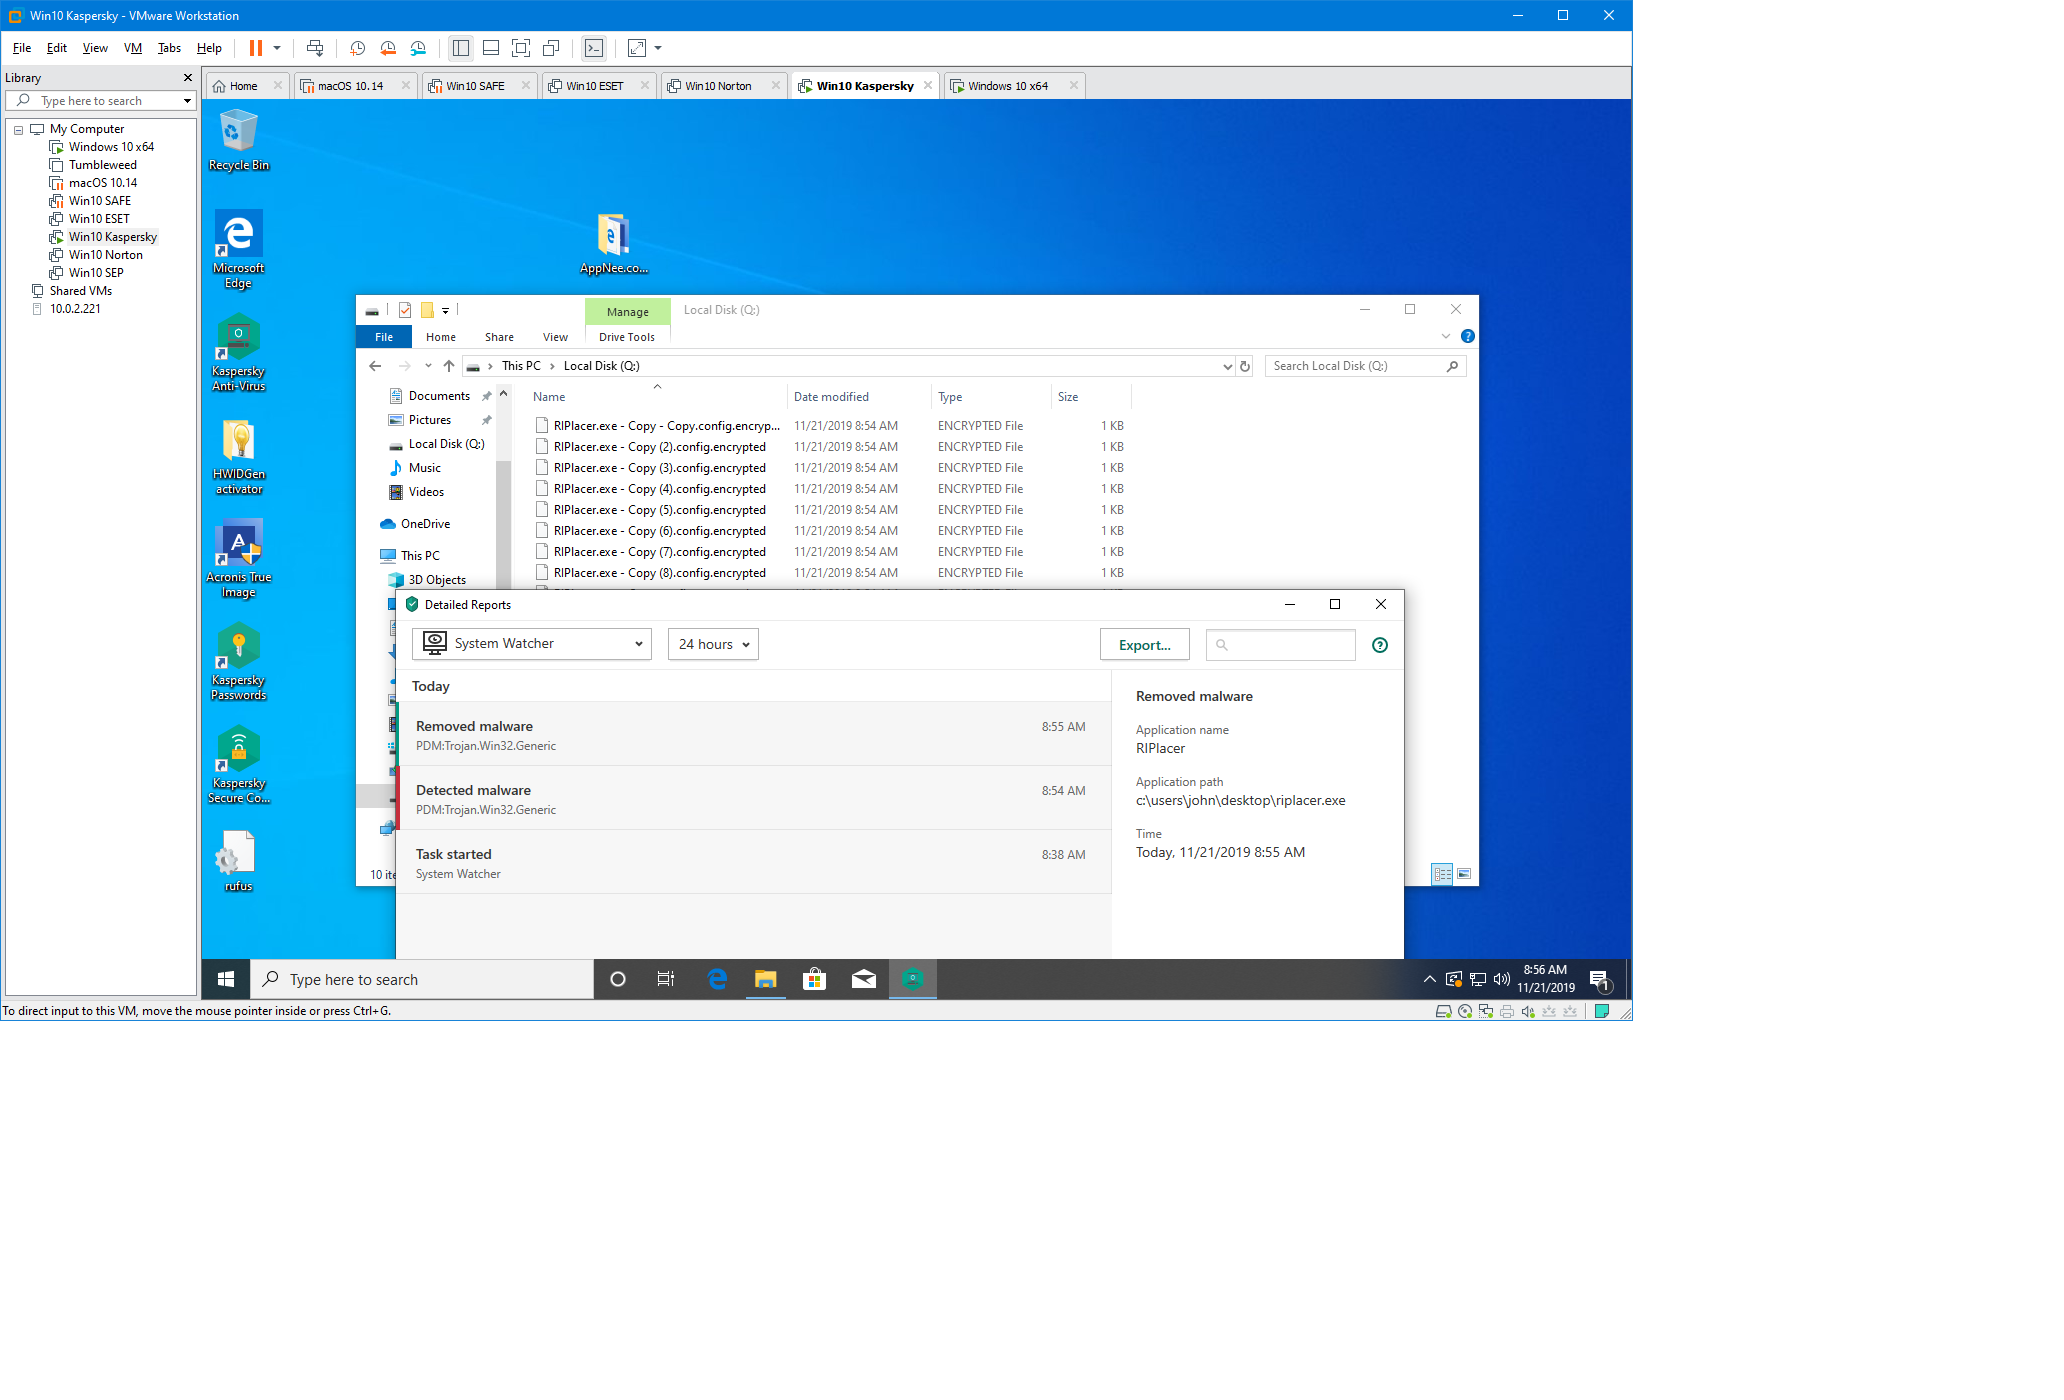Expand the 24 hours period dropdown
Screen dimensions: 2064x1400
pyautogui.click(x=713, y=644)
